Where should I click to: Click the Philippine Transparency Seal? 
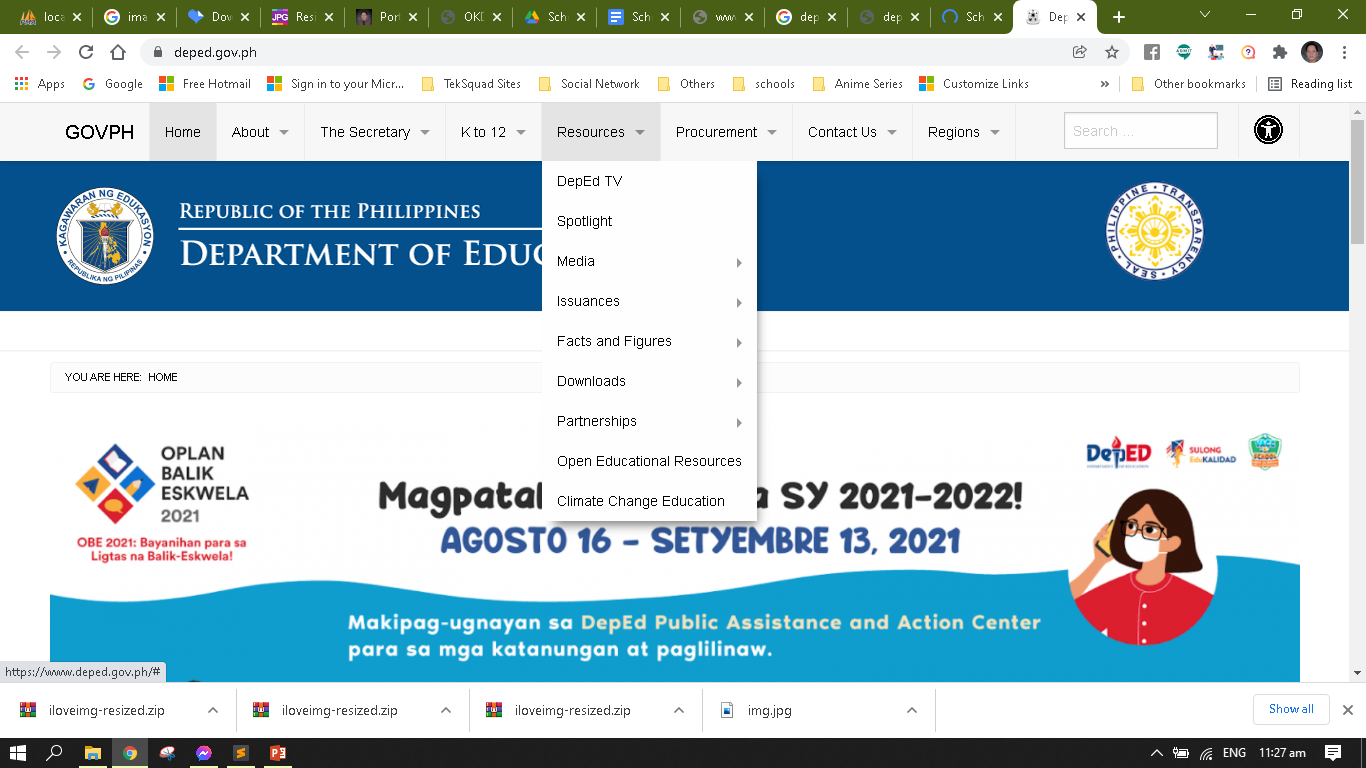[x=1154, y=231]
